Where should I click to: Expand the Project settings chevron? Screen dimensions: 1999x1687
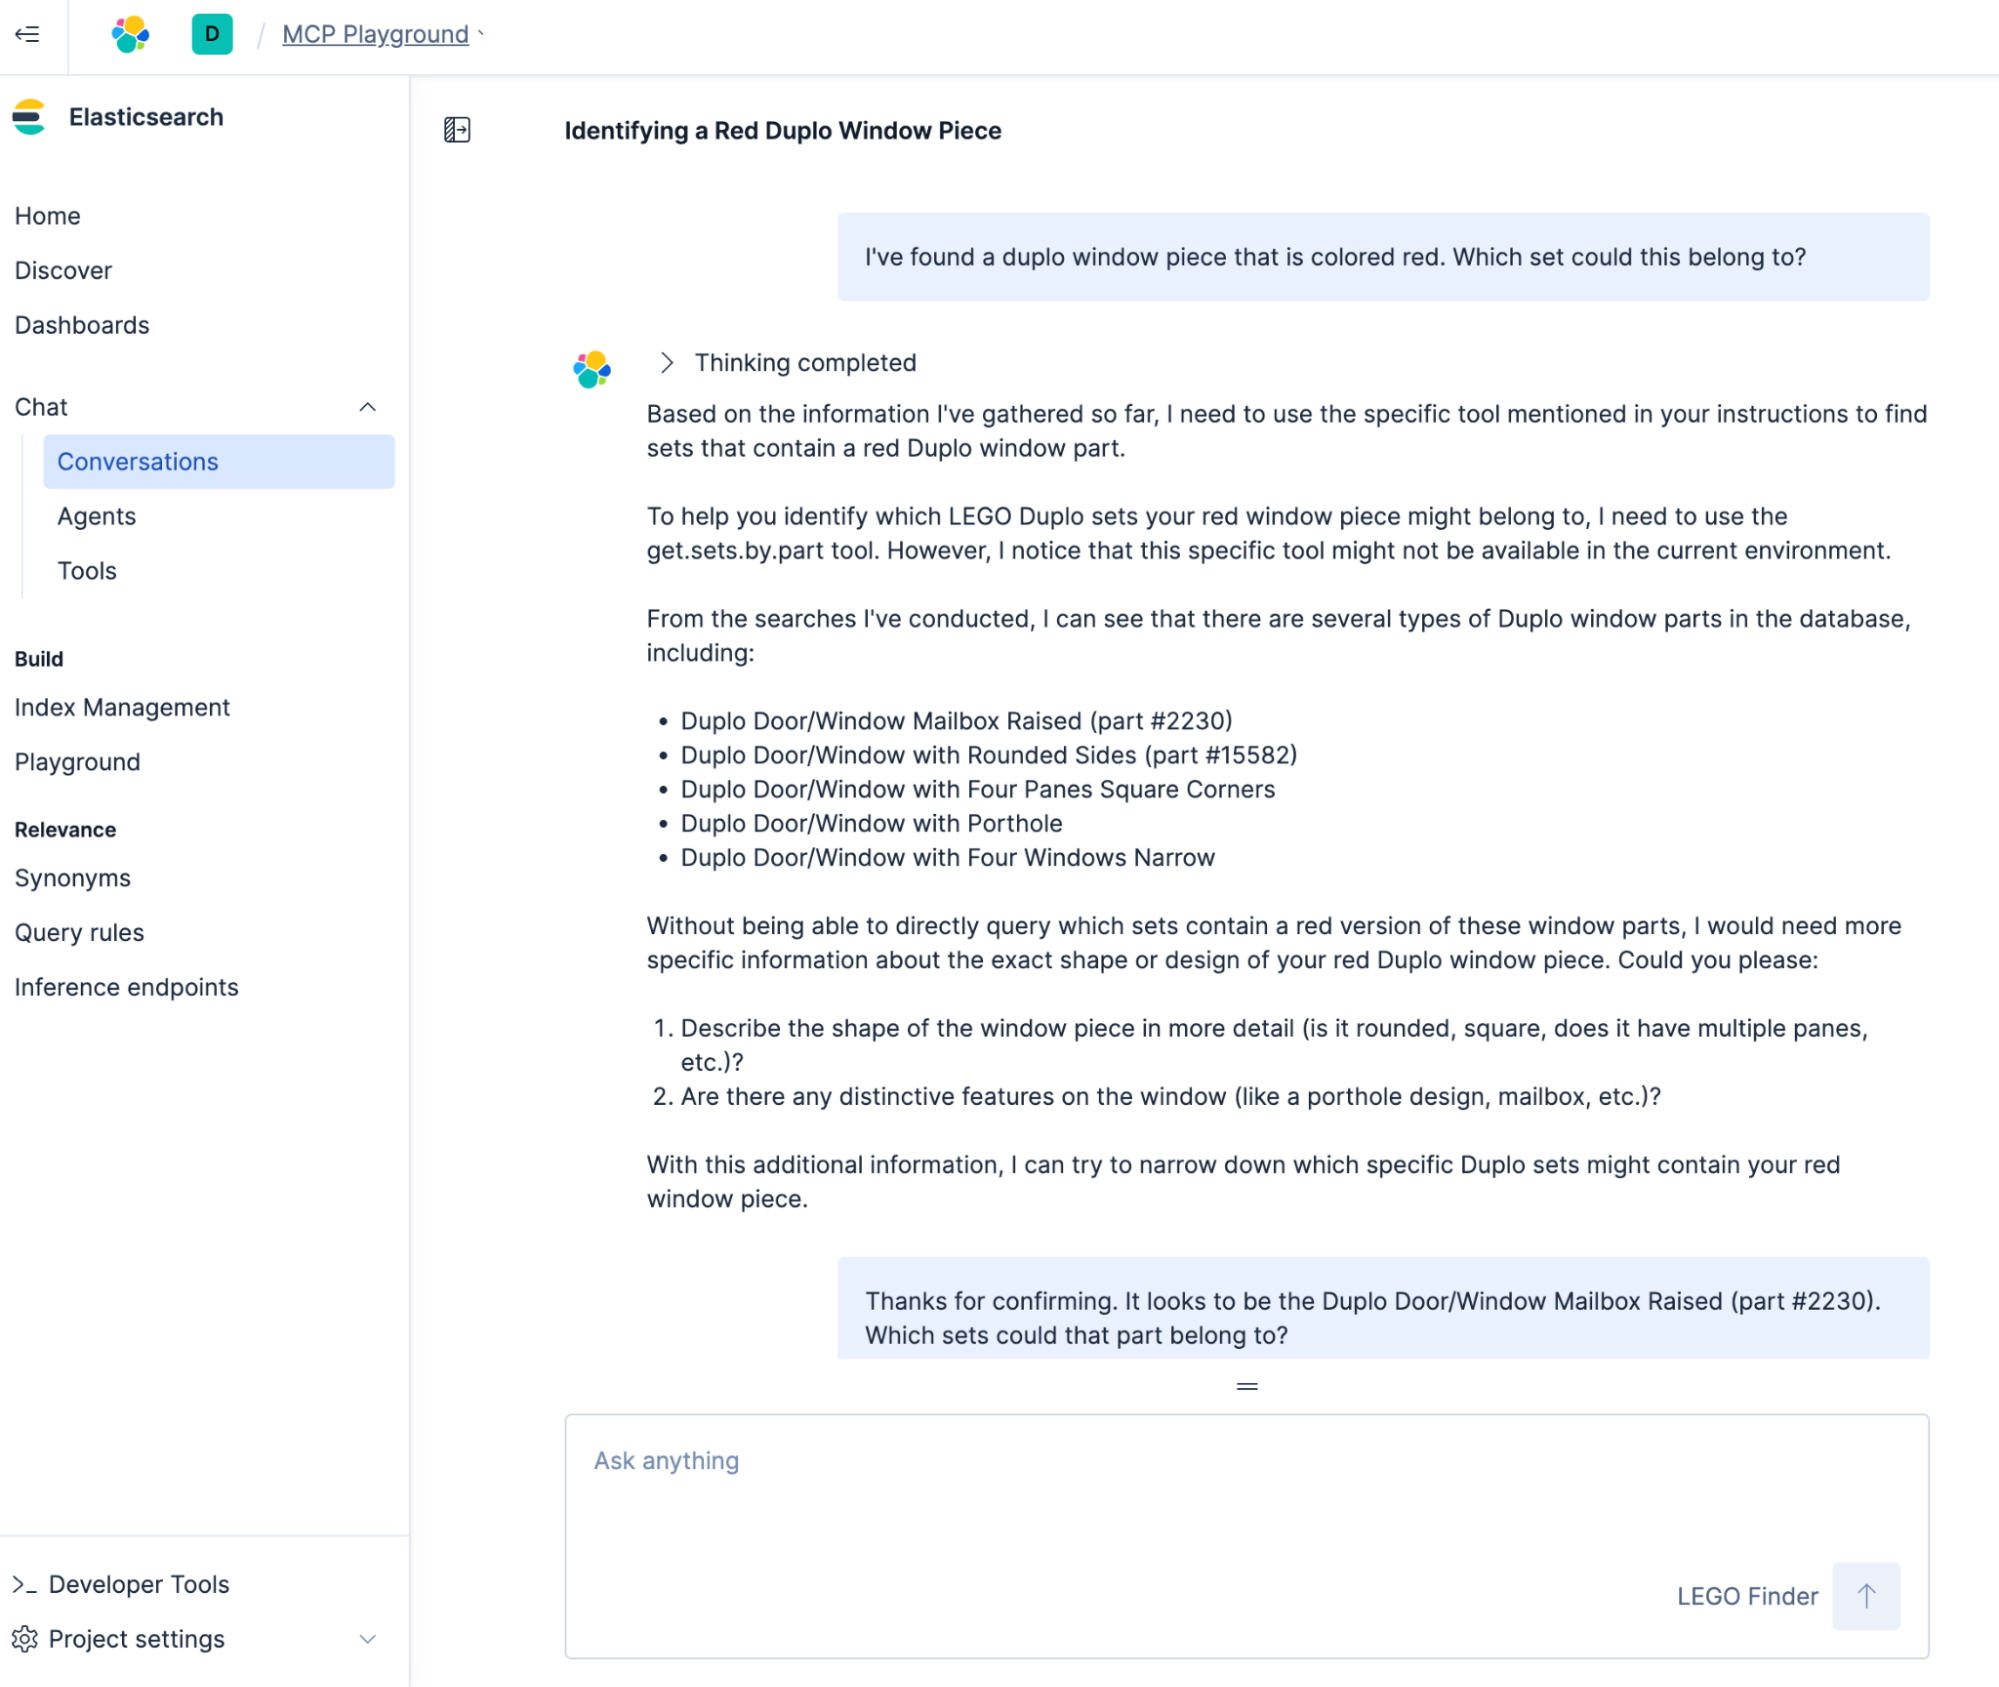click(x=367, y=1639)
